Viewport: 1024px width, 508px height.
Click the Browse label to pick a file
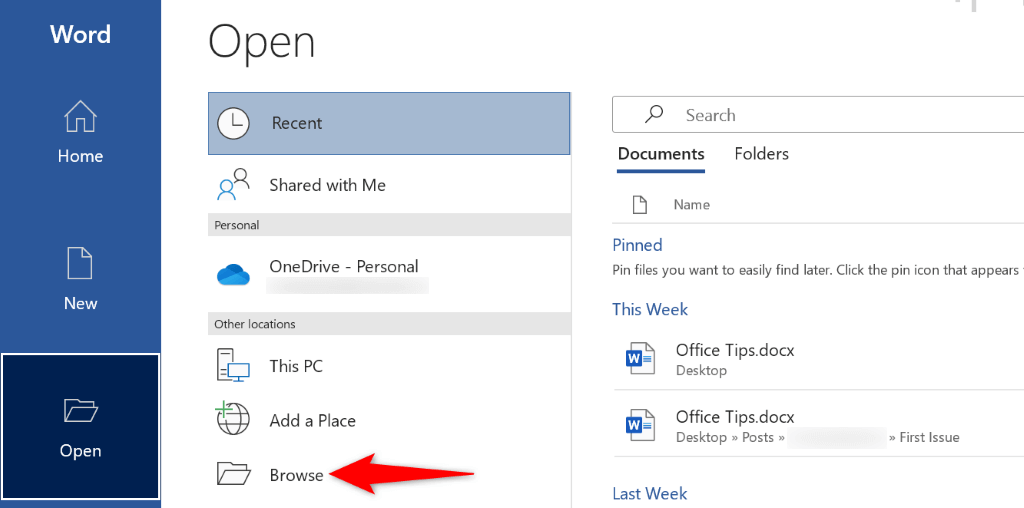tap(296, 475)
